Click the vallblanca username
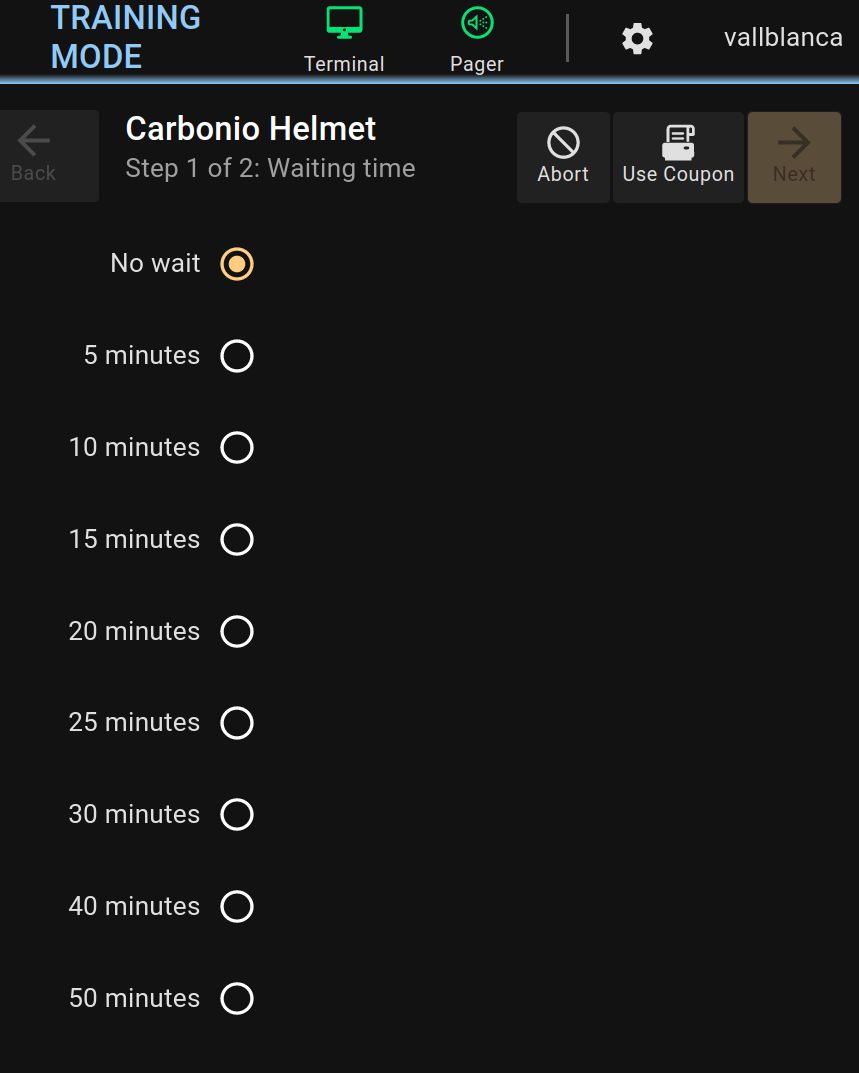Screen dimensions: 859x1073 pyautogui.click(x=783, y=38)
